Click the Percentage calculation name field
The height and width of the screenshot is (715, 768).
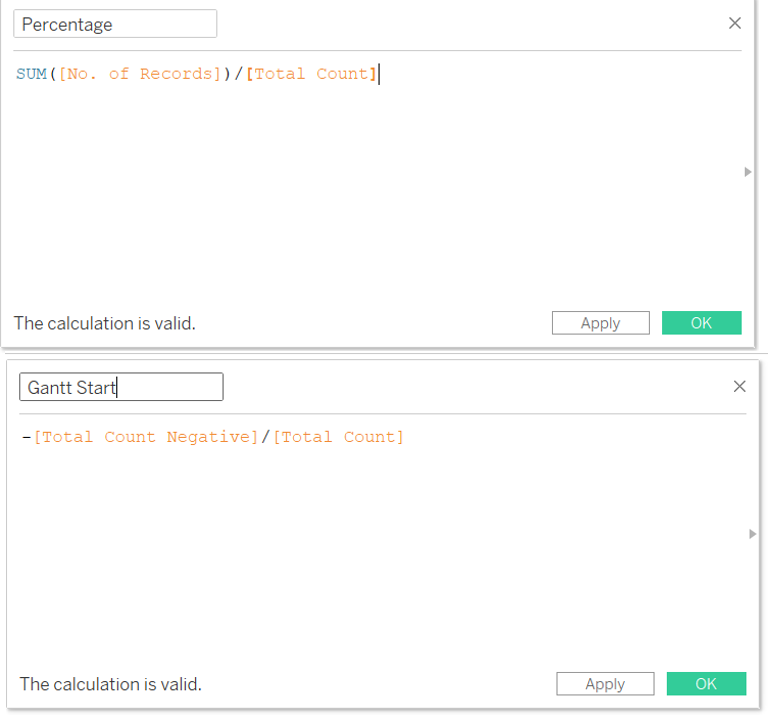(x=115, y=24)
